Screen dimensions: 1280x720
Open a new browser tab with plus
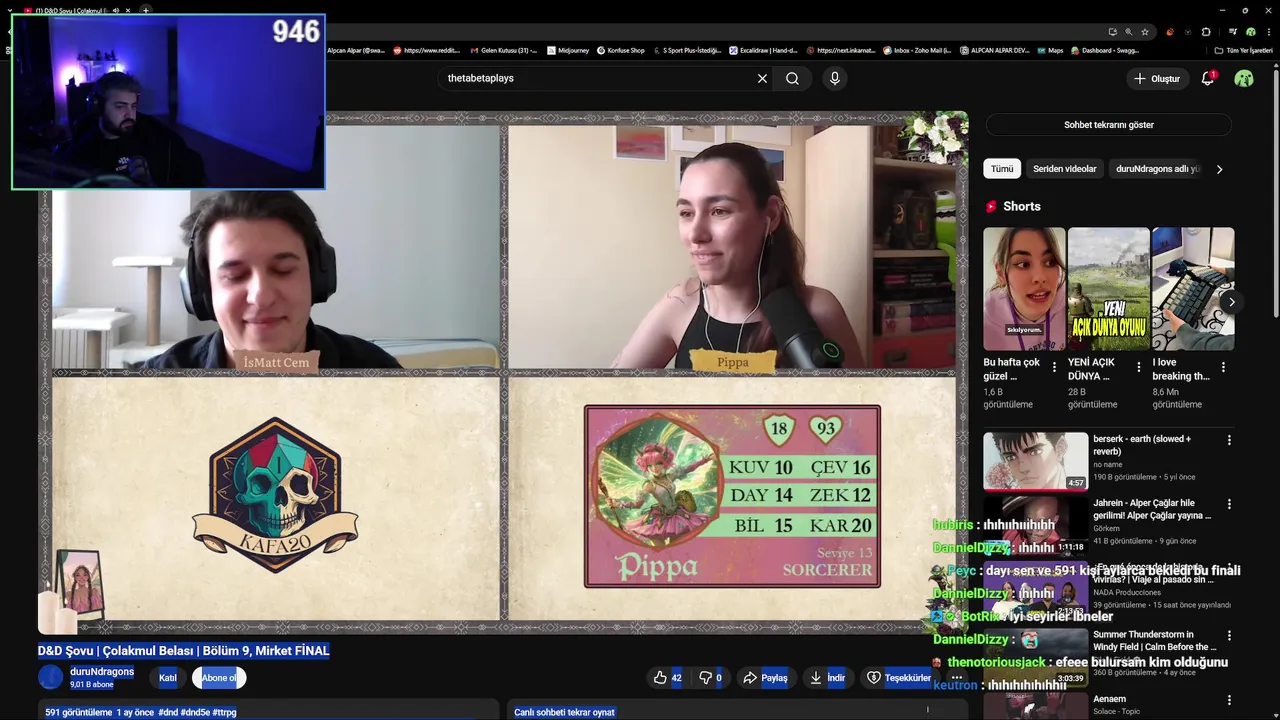pos(145,10)
